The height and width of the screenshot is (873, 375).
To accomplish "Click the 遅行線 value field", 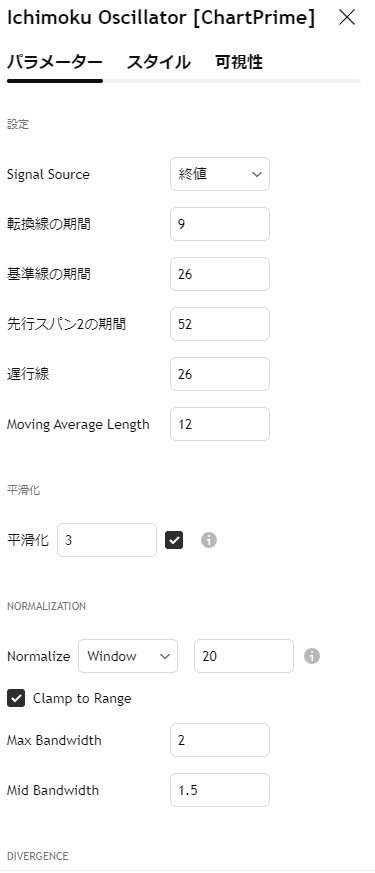I will pyautogui.click(x=220, y=374).
